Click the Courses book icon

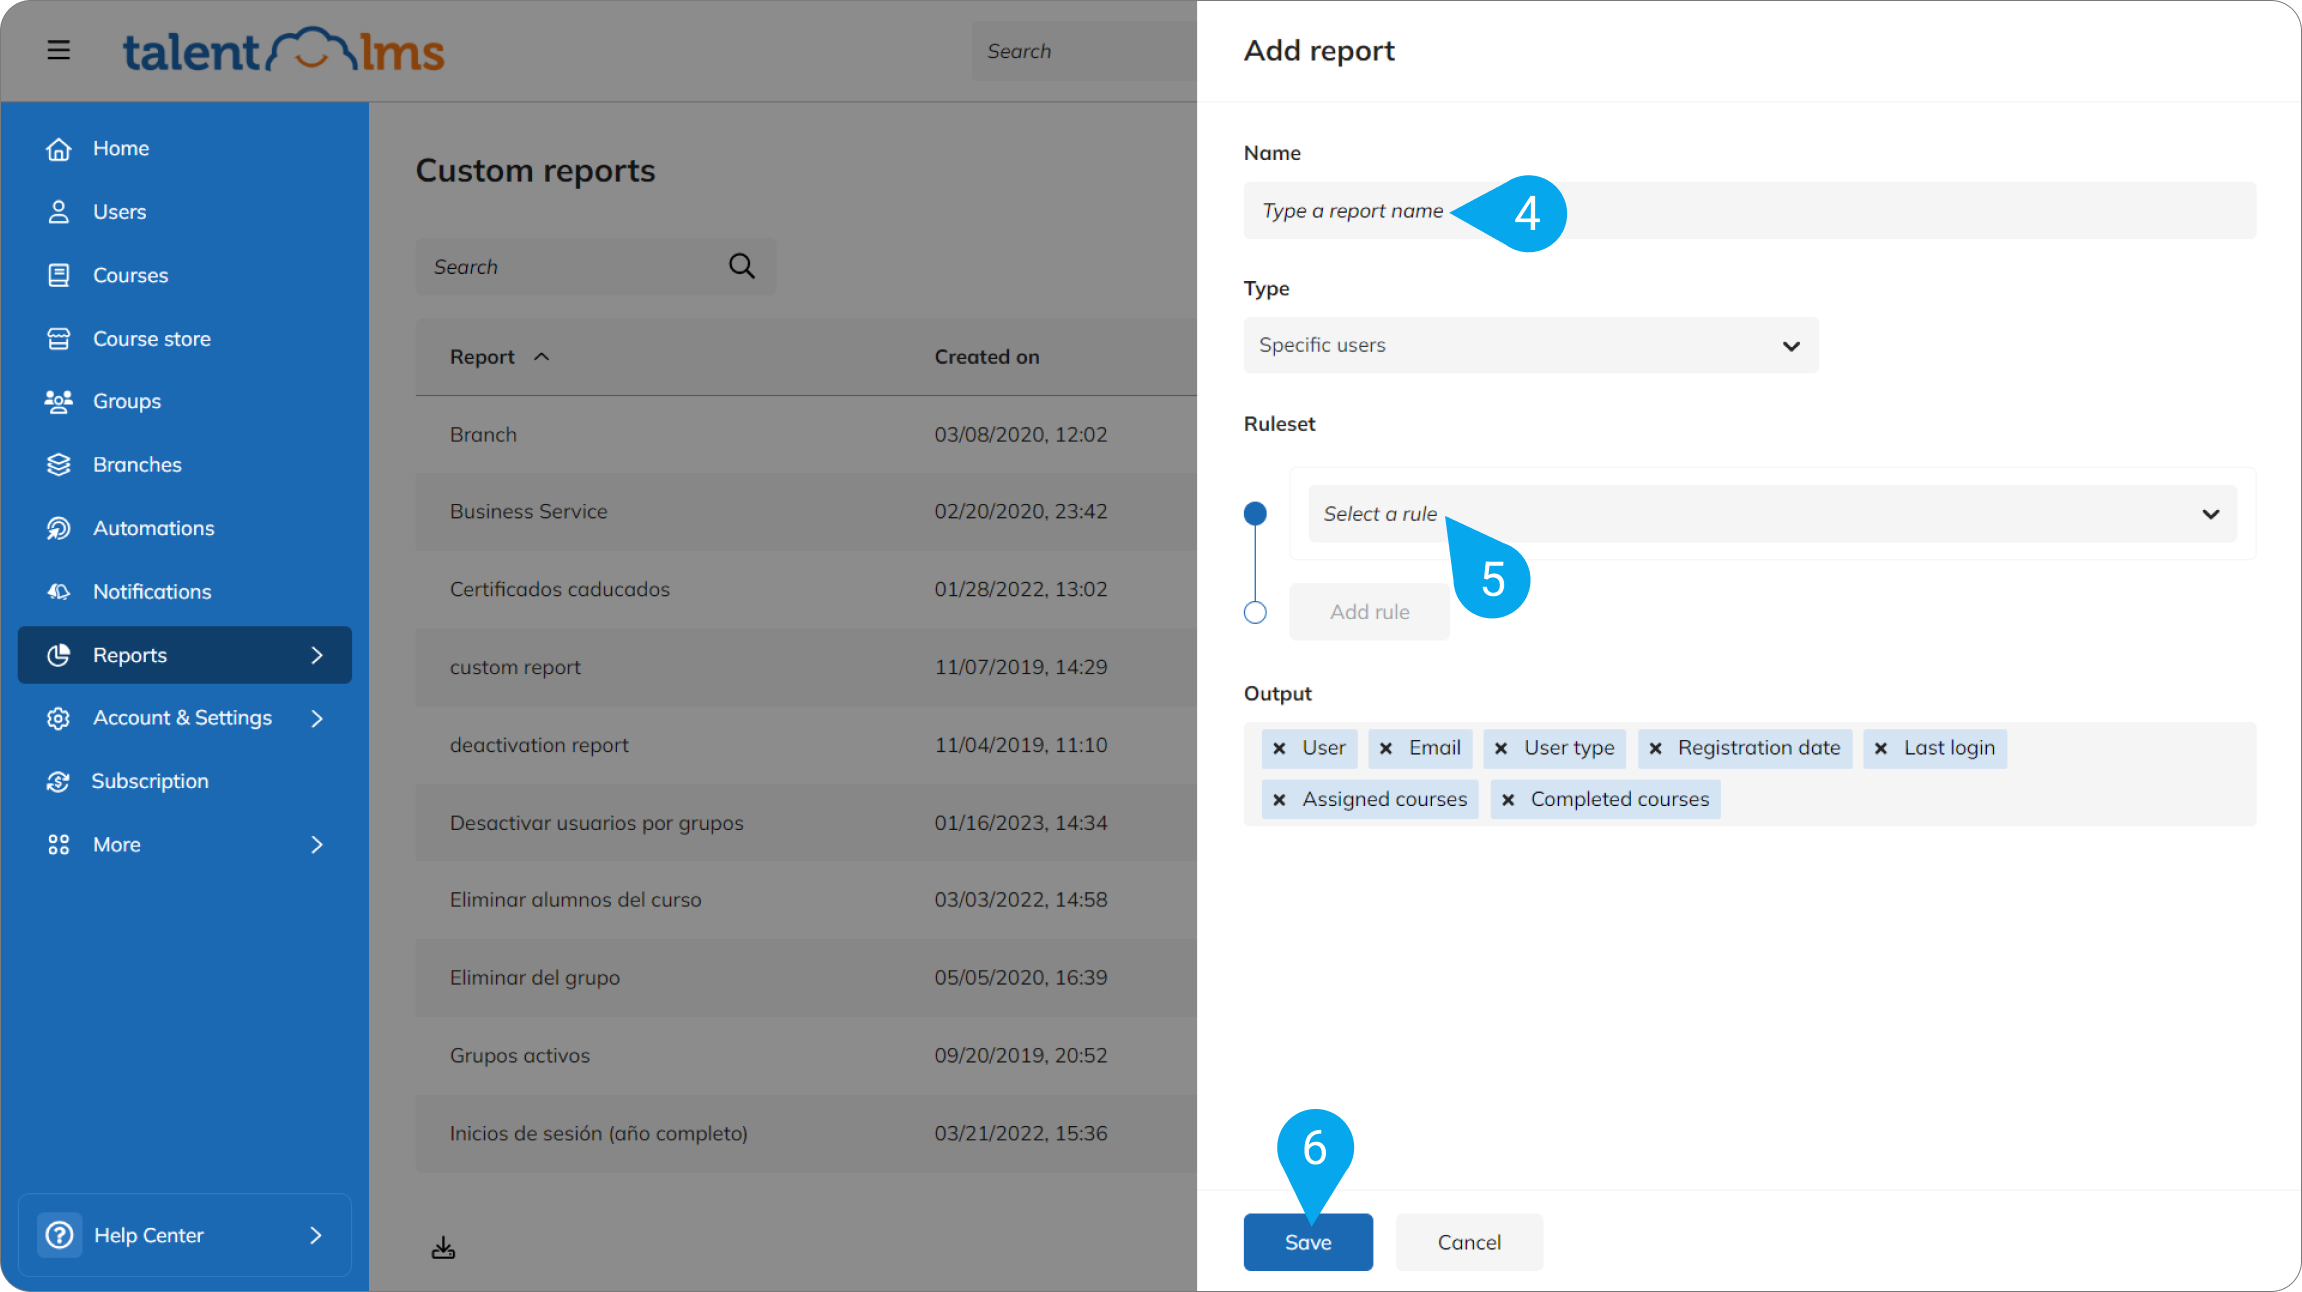click(x=59, y=275)
